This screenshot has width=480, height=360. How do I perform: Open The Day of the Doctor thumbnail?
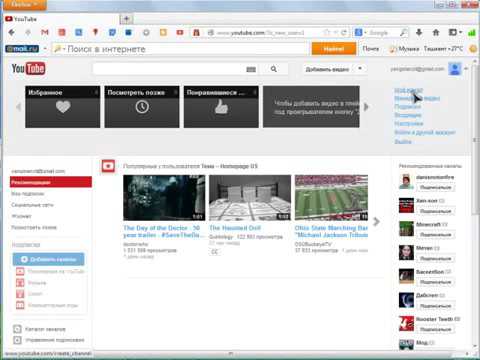(x=164, y=198)
